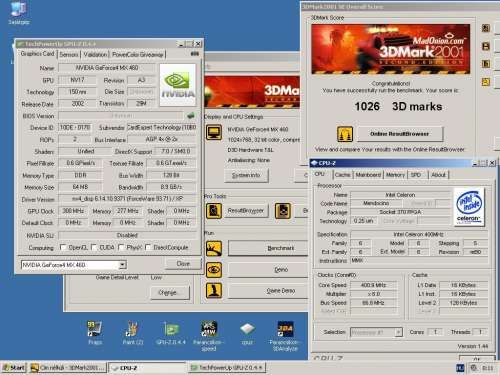Open the speed desktop shortcut icon
500x375 pixels.
(209, 329)
